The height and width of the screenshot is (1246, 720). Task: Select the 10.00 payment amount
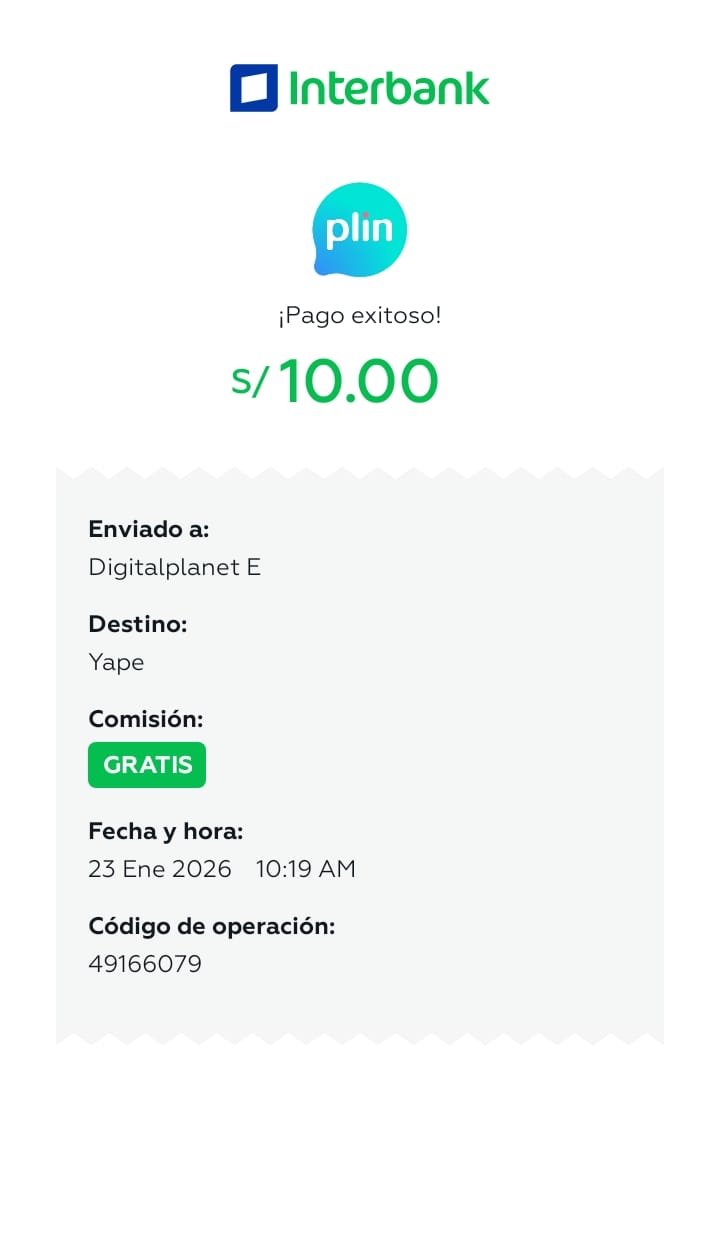[358, 381]
